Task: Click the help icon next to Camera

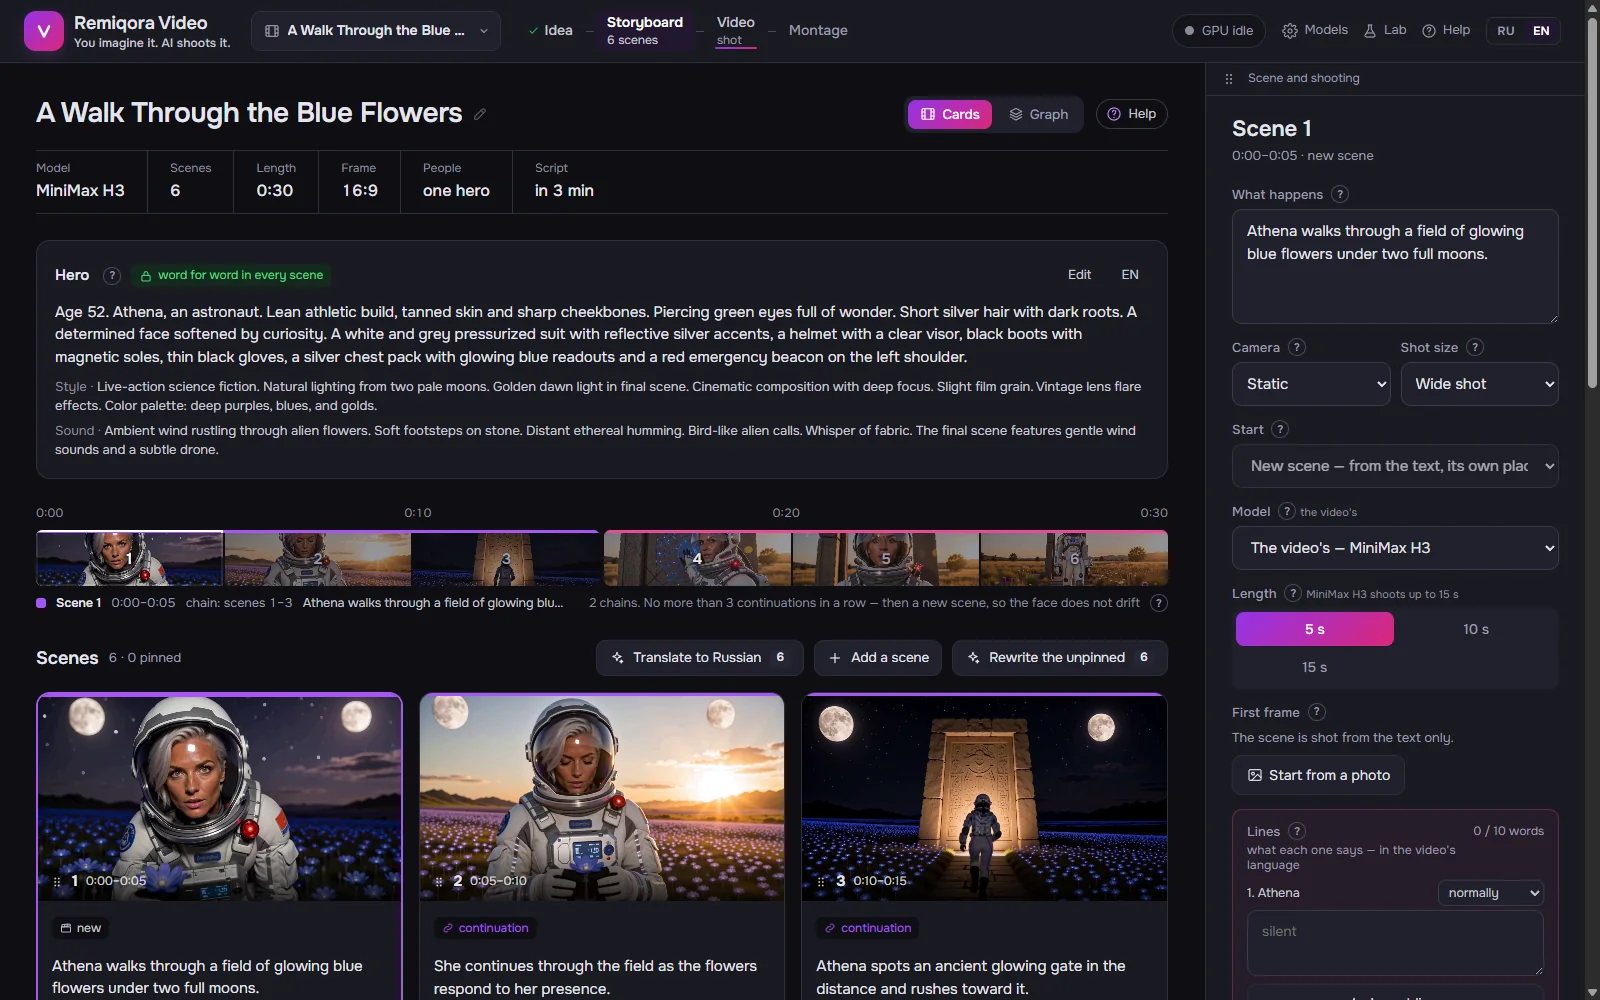Action: click(x=1297, y=347)
